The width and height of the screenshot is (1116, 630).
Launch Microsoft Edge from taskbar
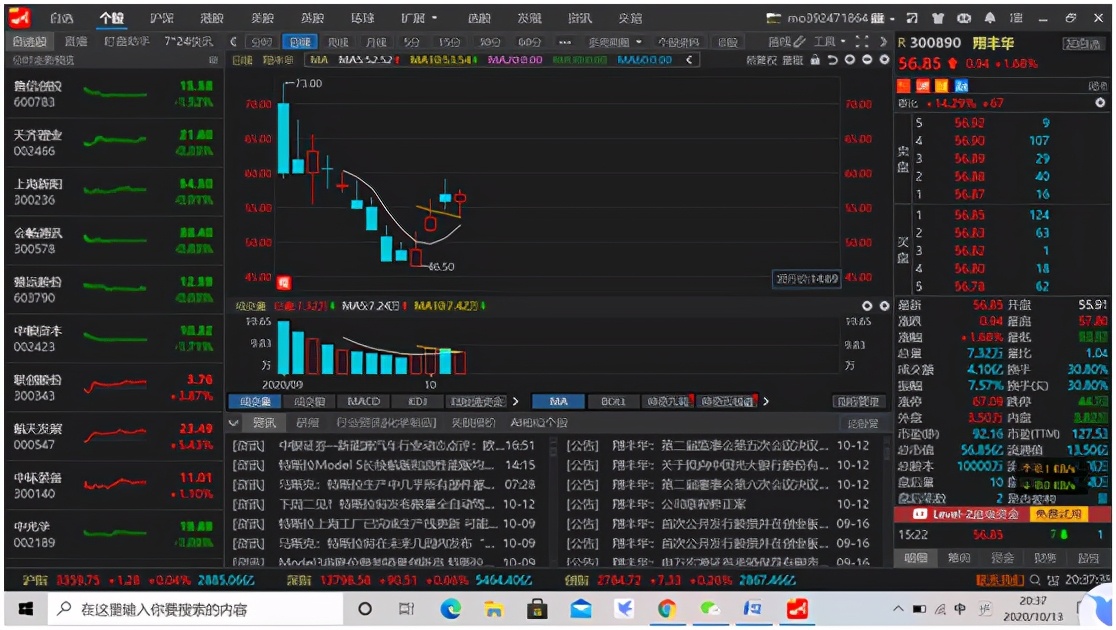[x=451, y=609]
